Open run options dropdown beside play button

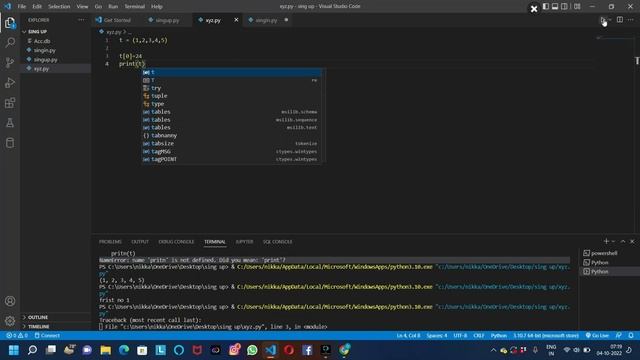click(x=610, y=20)
